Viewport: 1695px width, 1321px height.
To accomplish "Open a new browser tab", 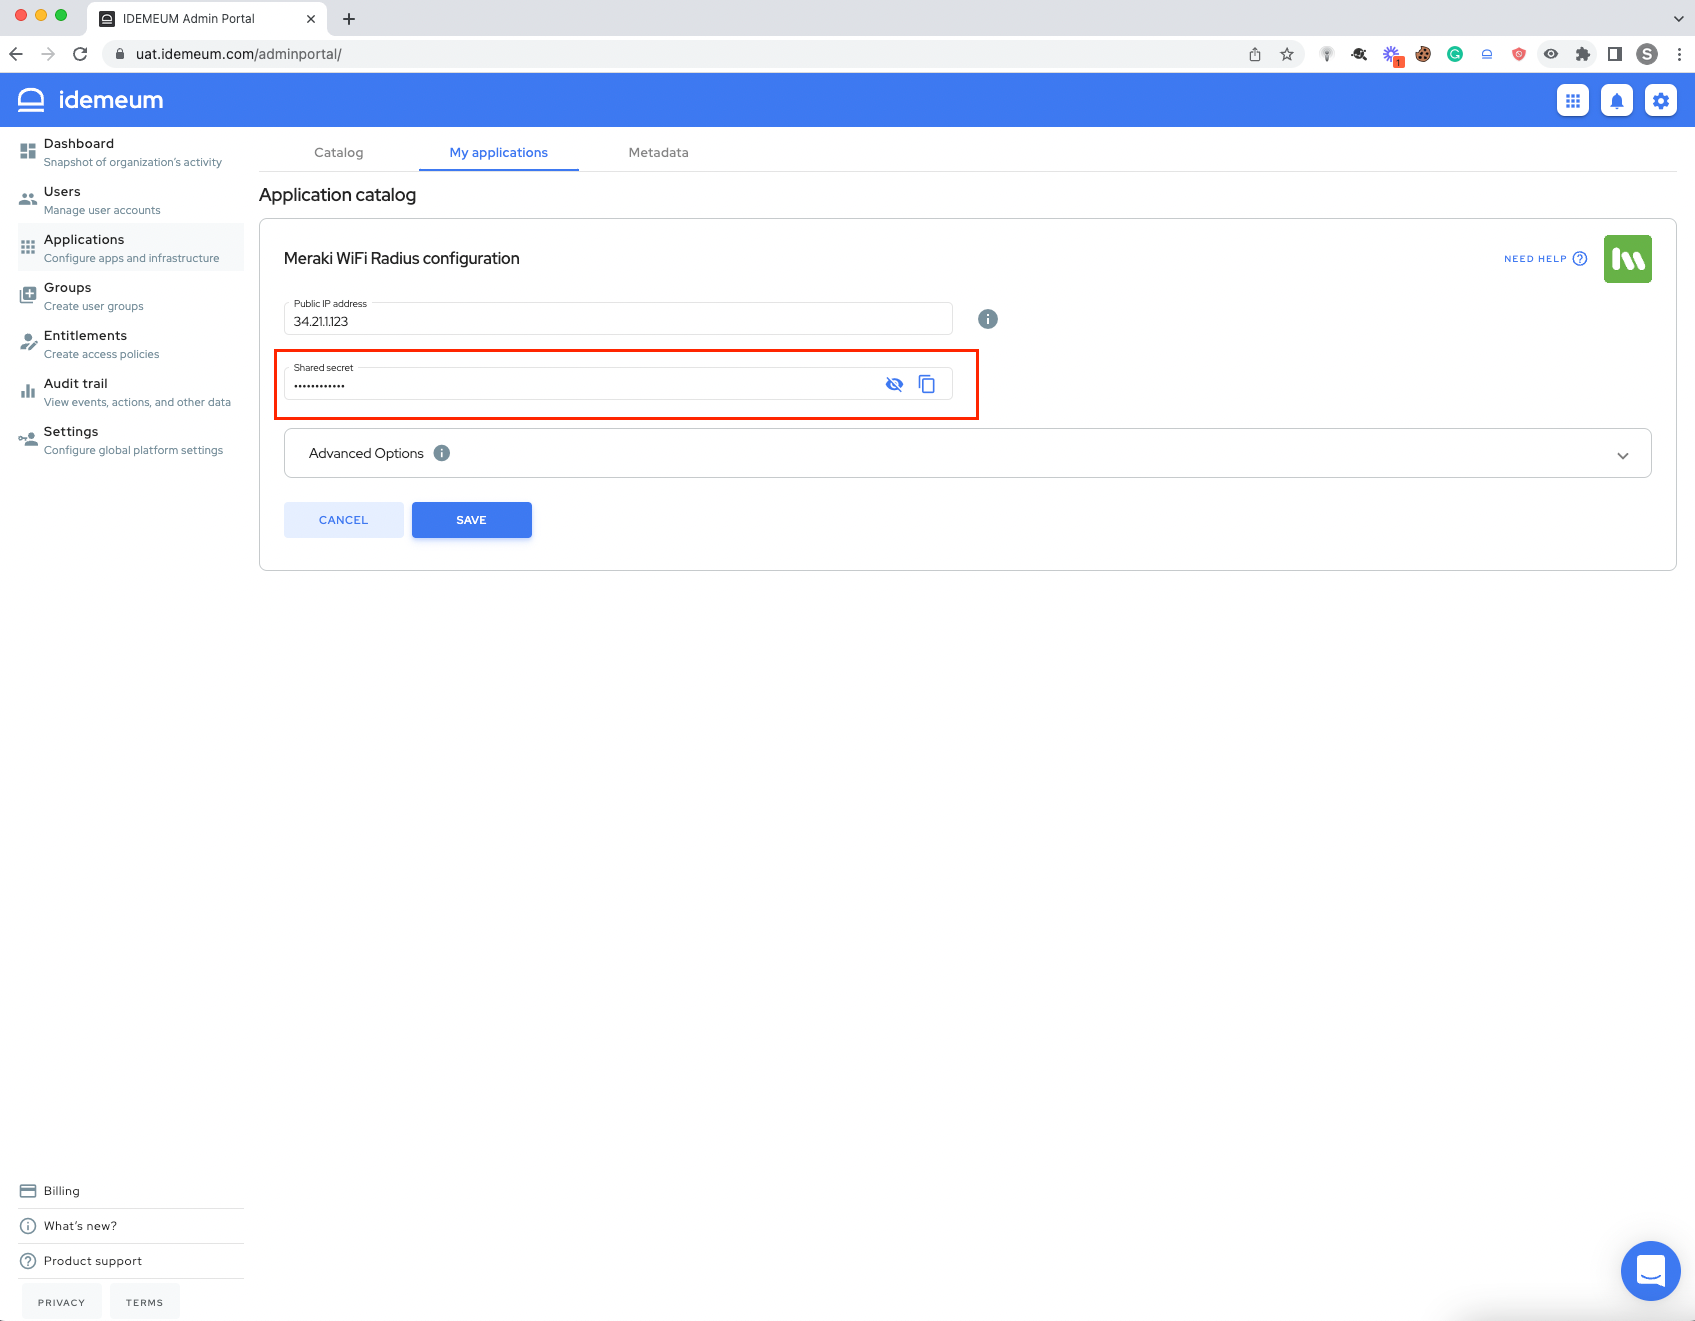I will [x=349, y=18].
